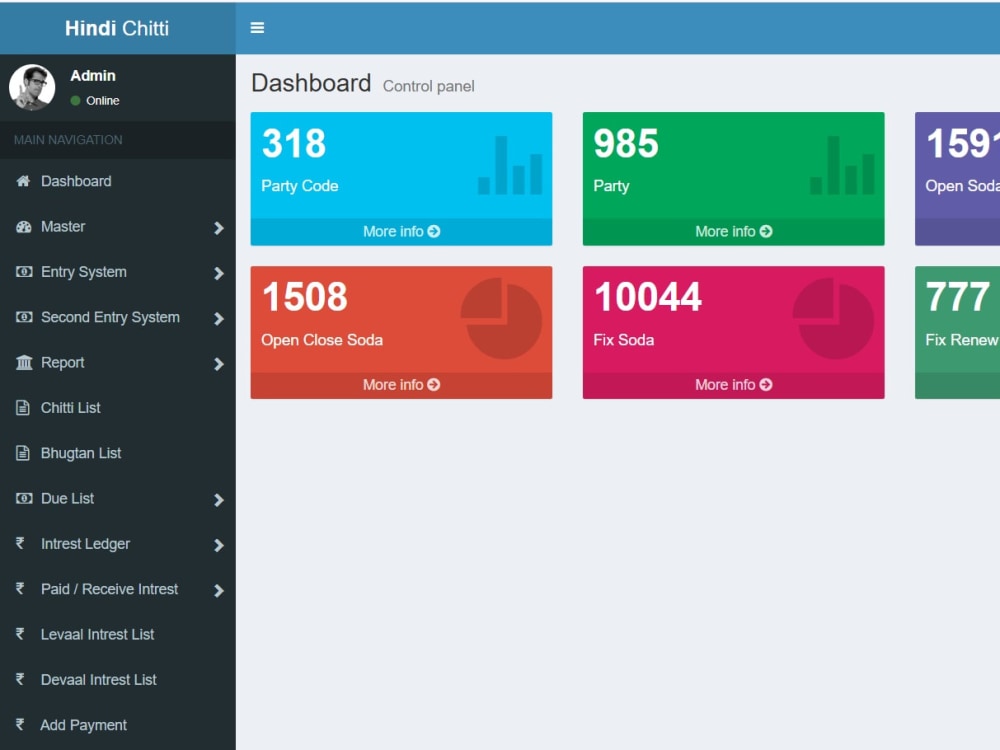Toggle the hamburger sidebar menu icon
This screenshot has width=1000, height=750.
(257, 28)
